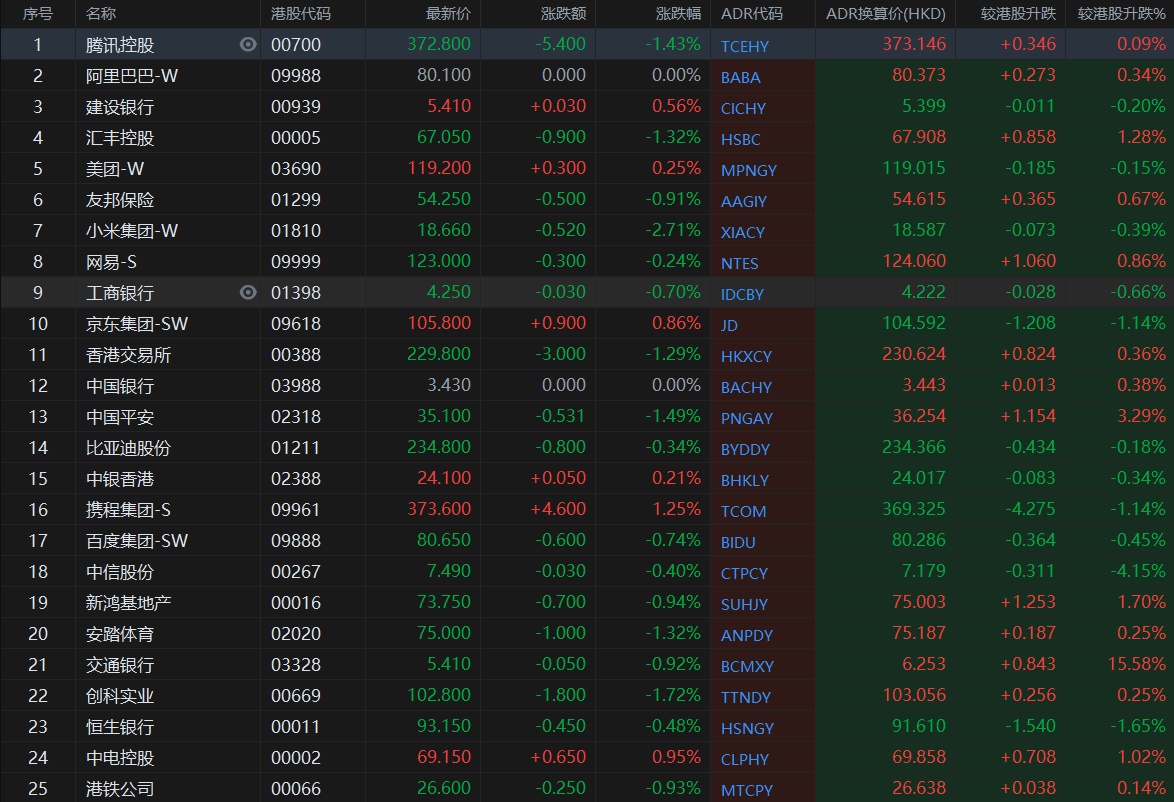Select 交通银行 stock name
This screenshot has width=1174, height=802.
tap(120, 665)
